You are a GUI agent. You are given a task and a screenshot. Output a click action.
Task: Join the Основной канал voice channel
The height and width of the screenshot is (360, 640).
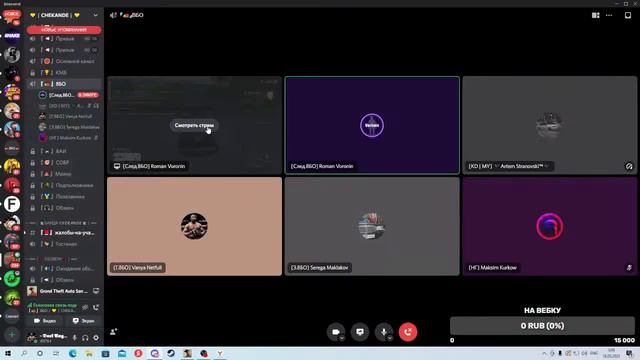tap(63, 61)
